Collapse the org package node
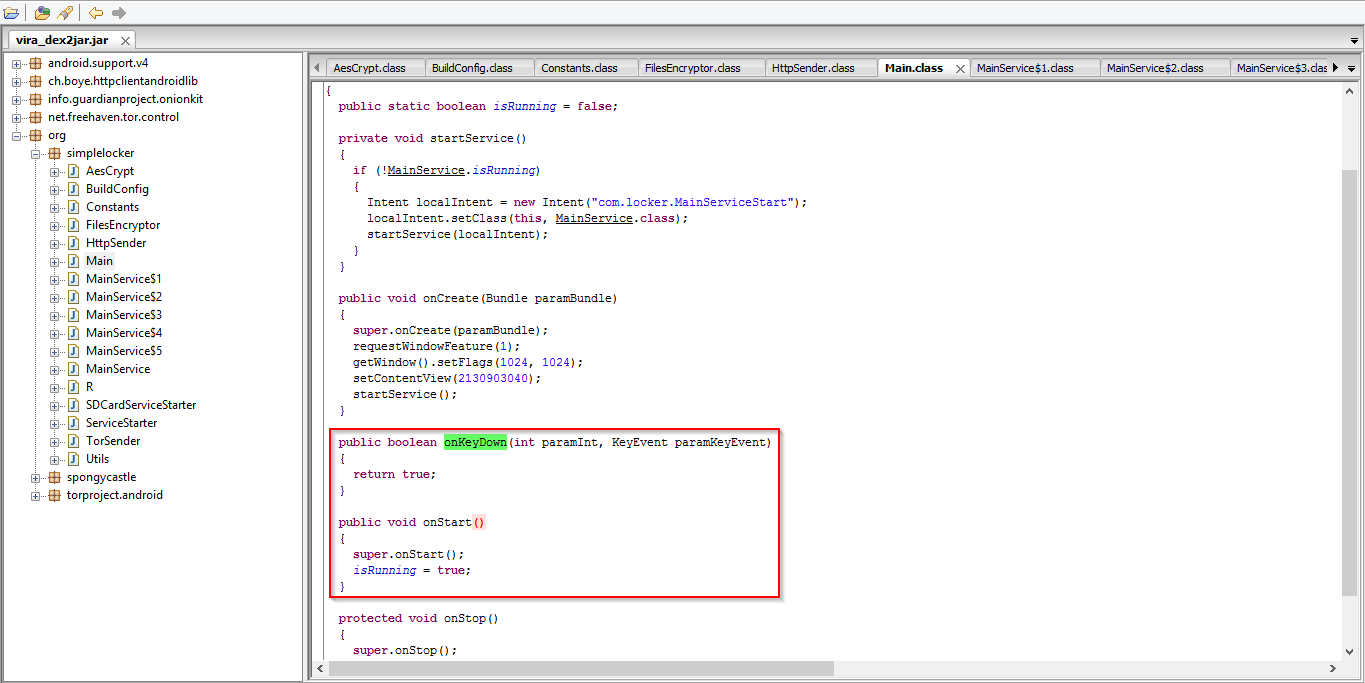 [x=17, y=135]
